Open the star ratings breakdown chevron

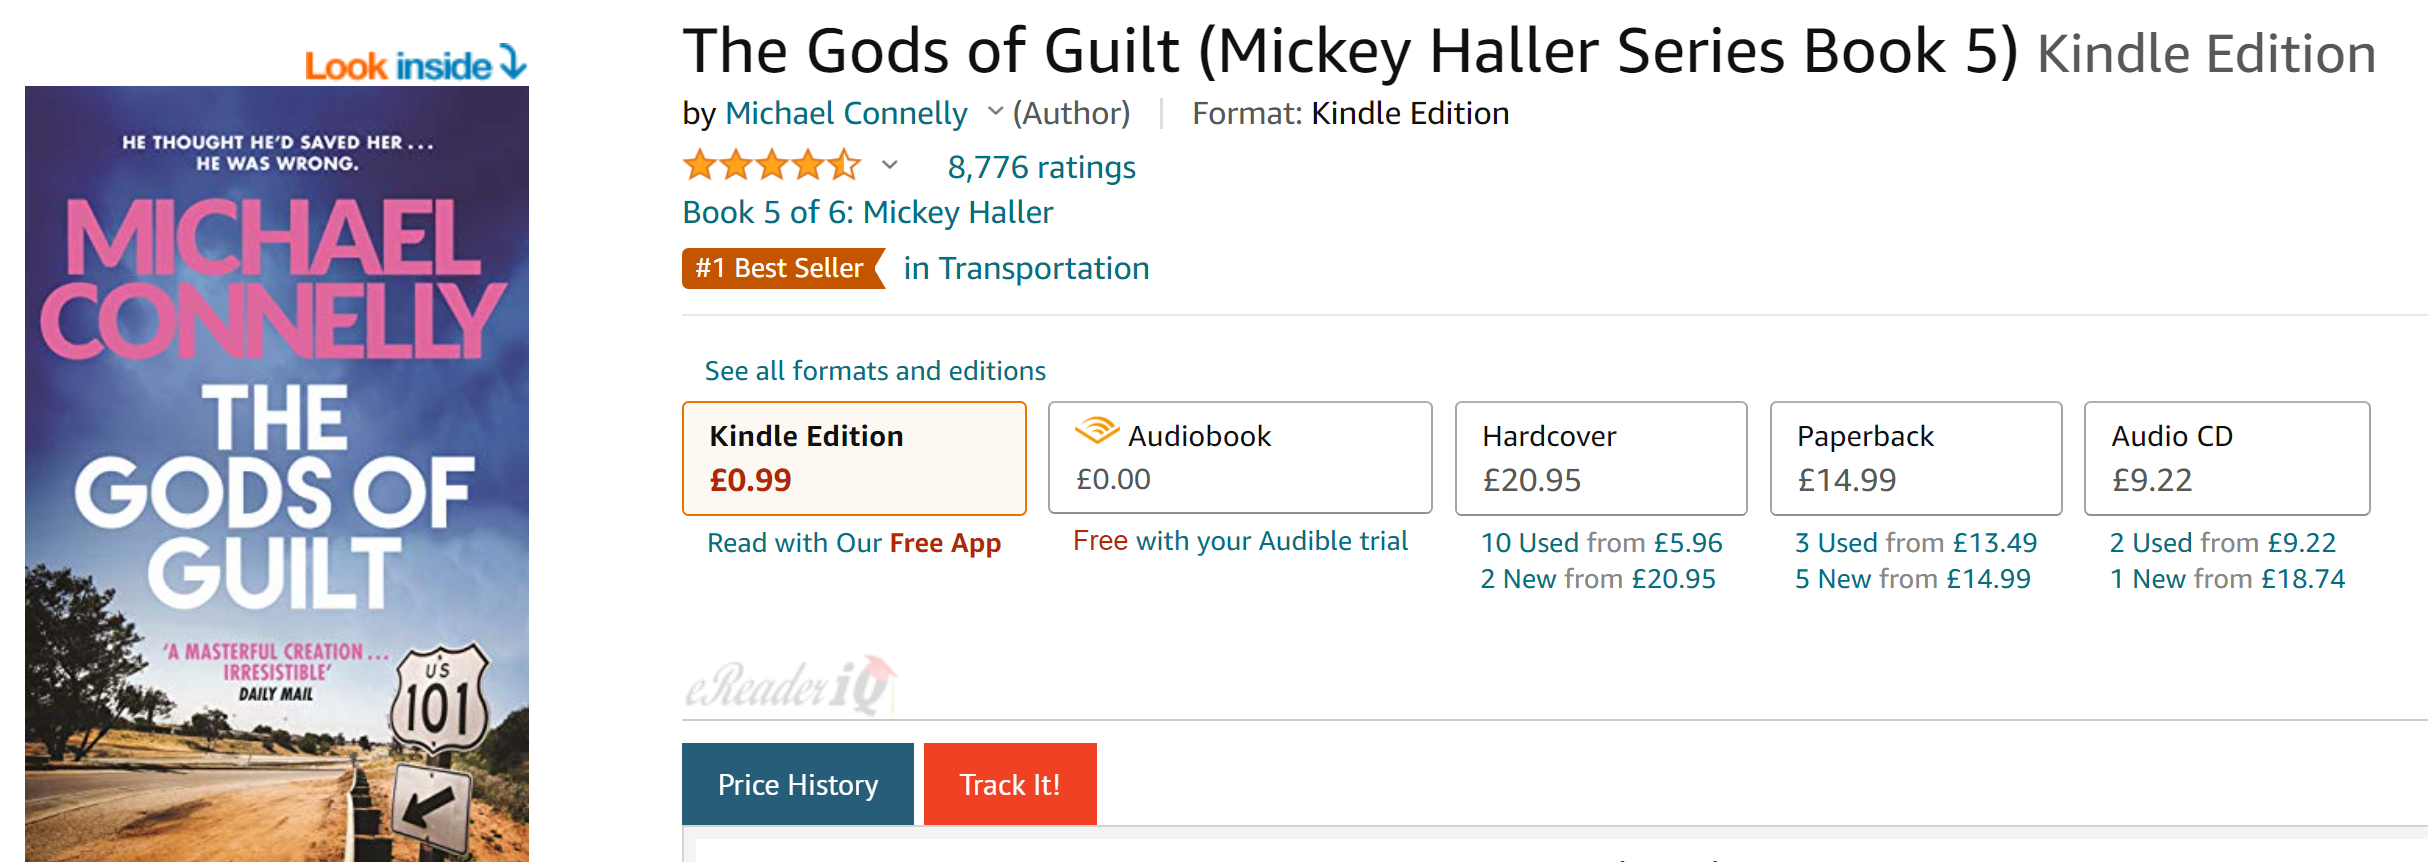pyautogui.click(x=889, y=165)
